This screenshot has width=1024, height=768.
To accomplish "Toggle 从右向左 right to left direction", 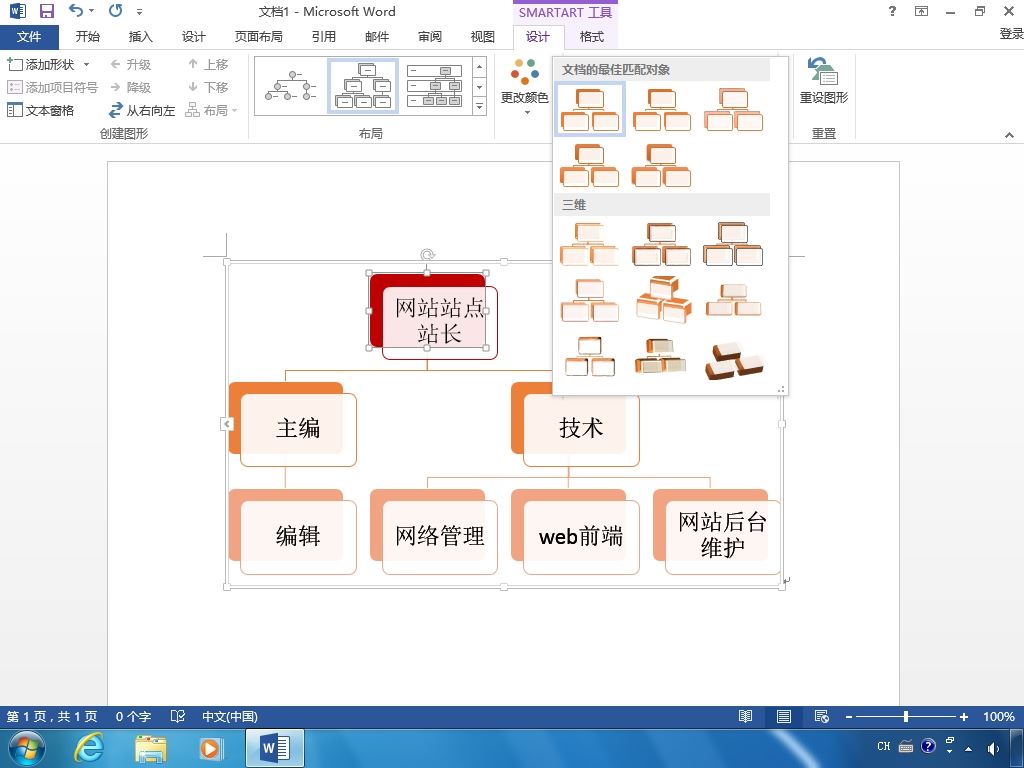I will pos(142,110).
